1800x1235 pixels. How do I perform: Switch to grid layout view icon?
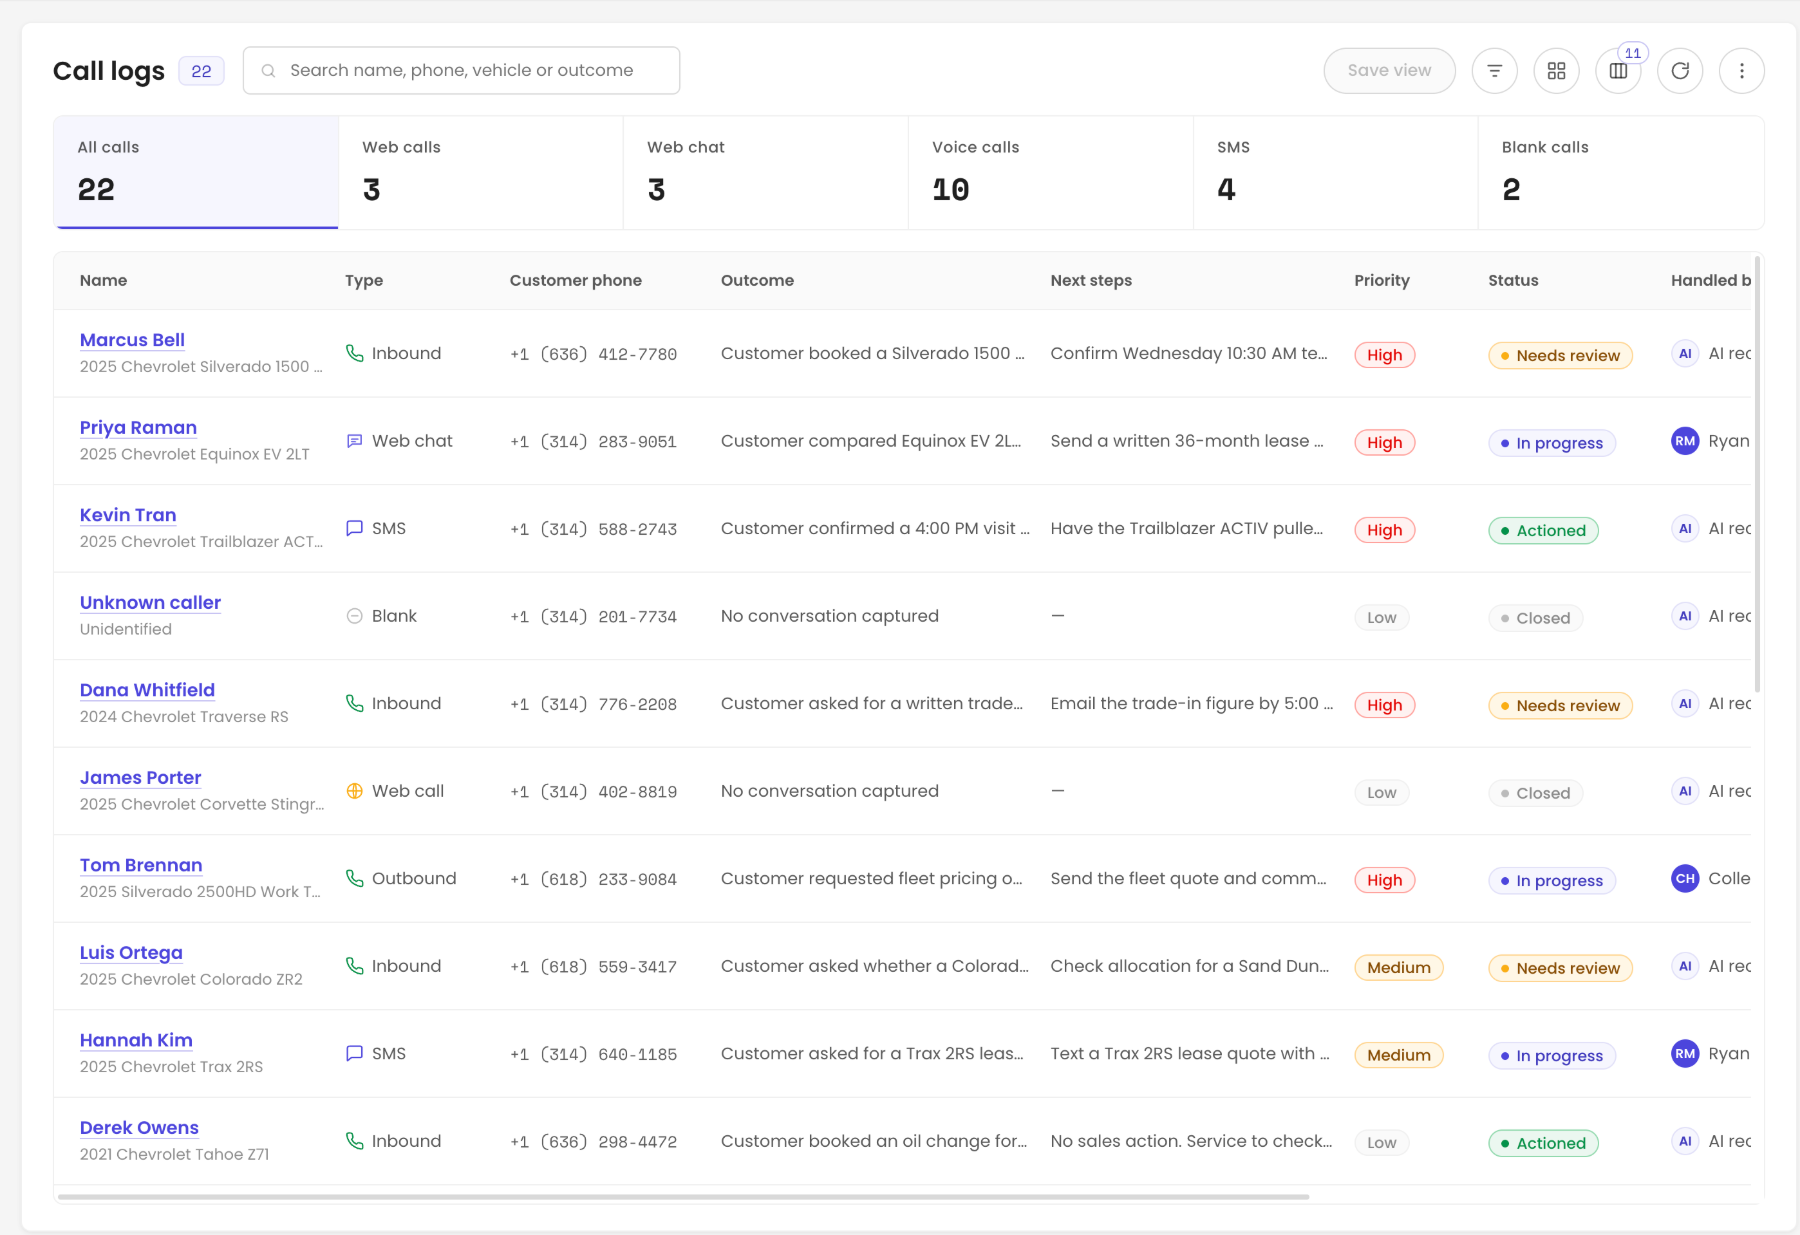(1556, 71)
